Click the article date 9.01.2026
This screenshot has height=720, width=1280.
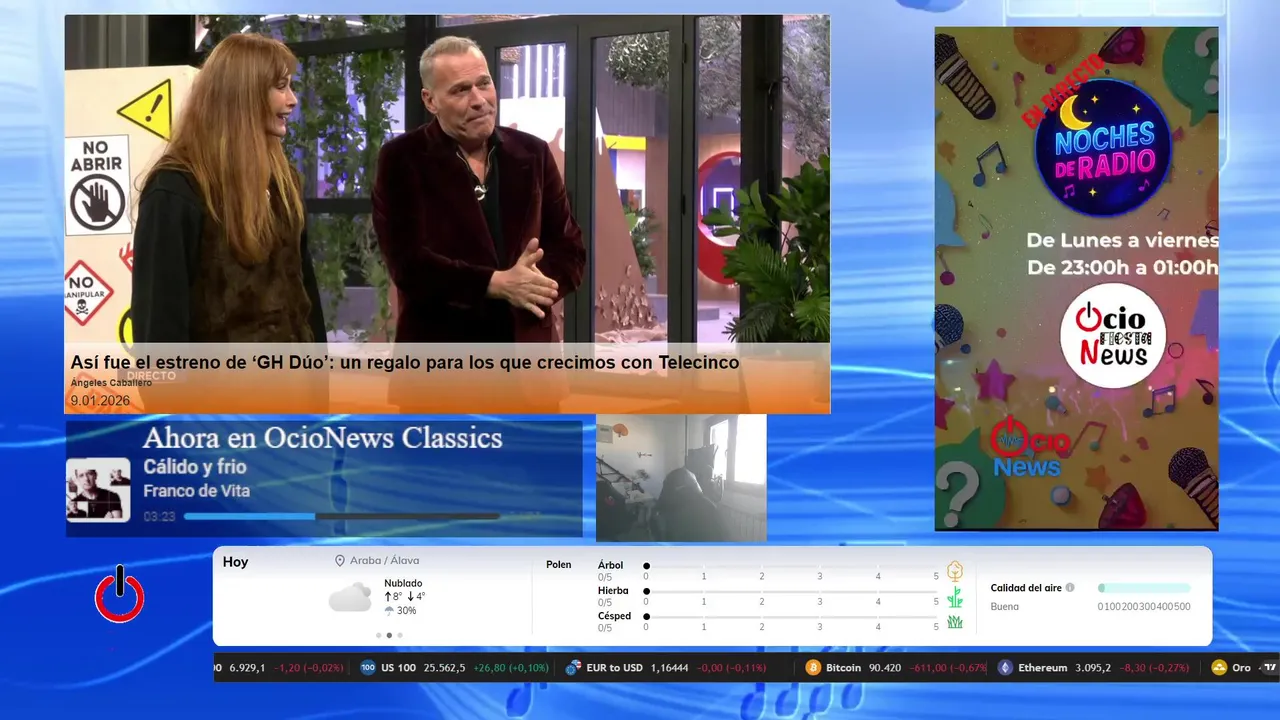(x=100, y=400)
